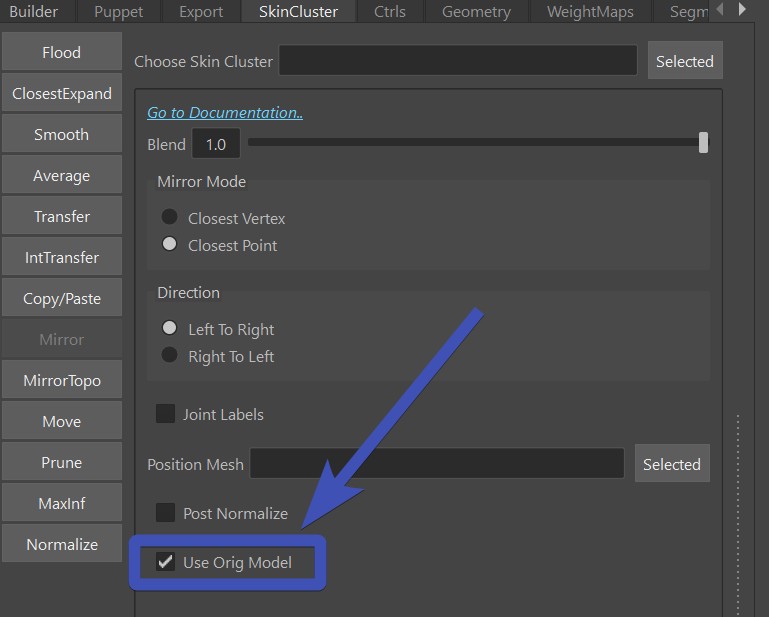Click Selected beside Choose Skin Cluster
Viewport: 769px width, 617px height.
point(684,61)
